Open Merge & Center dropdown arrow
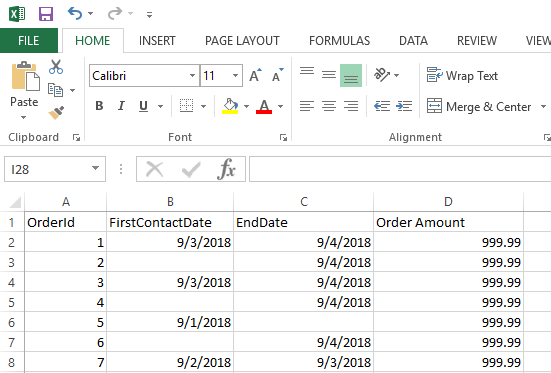The width and height of the screenshot is (551, 373). (543, 106)
